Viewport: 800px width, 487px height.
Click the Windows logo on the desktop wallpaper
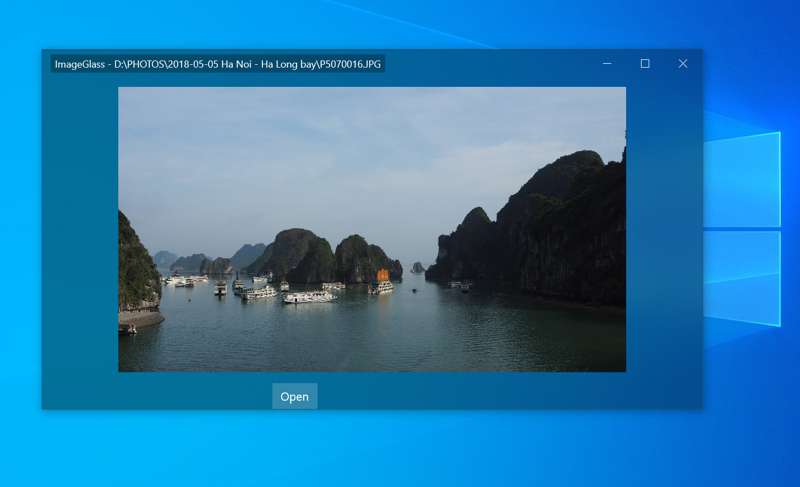[x=740, y=228]
